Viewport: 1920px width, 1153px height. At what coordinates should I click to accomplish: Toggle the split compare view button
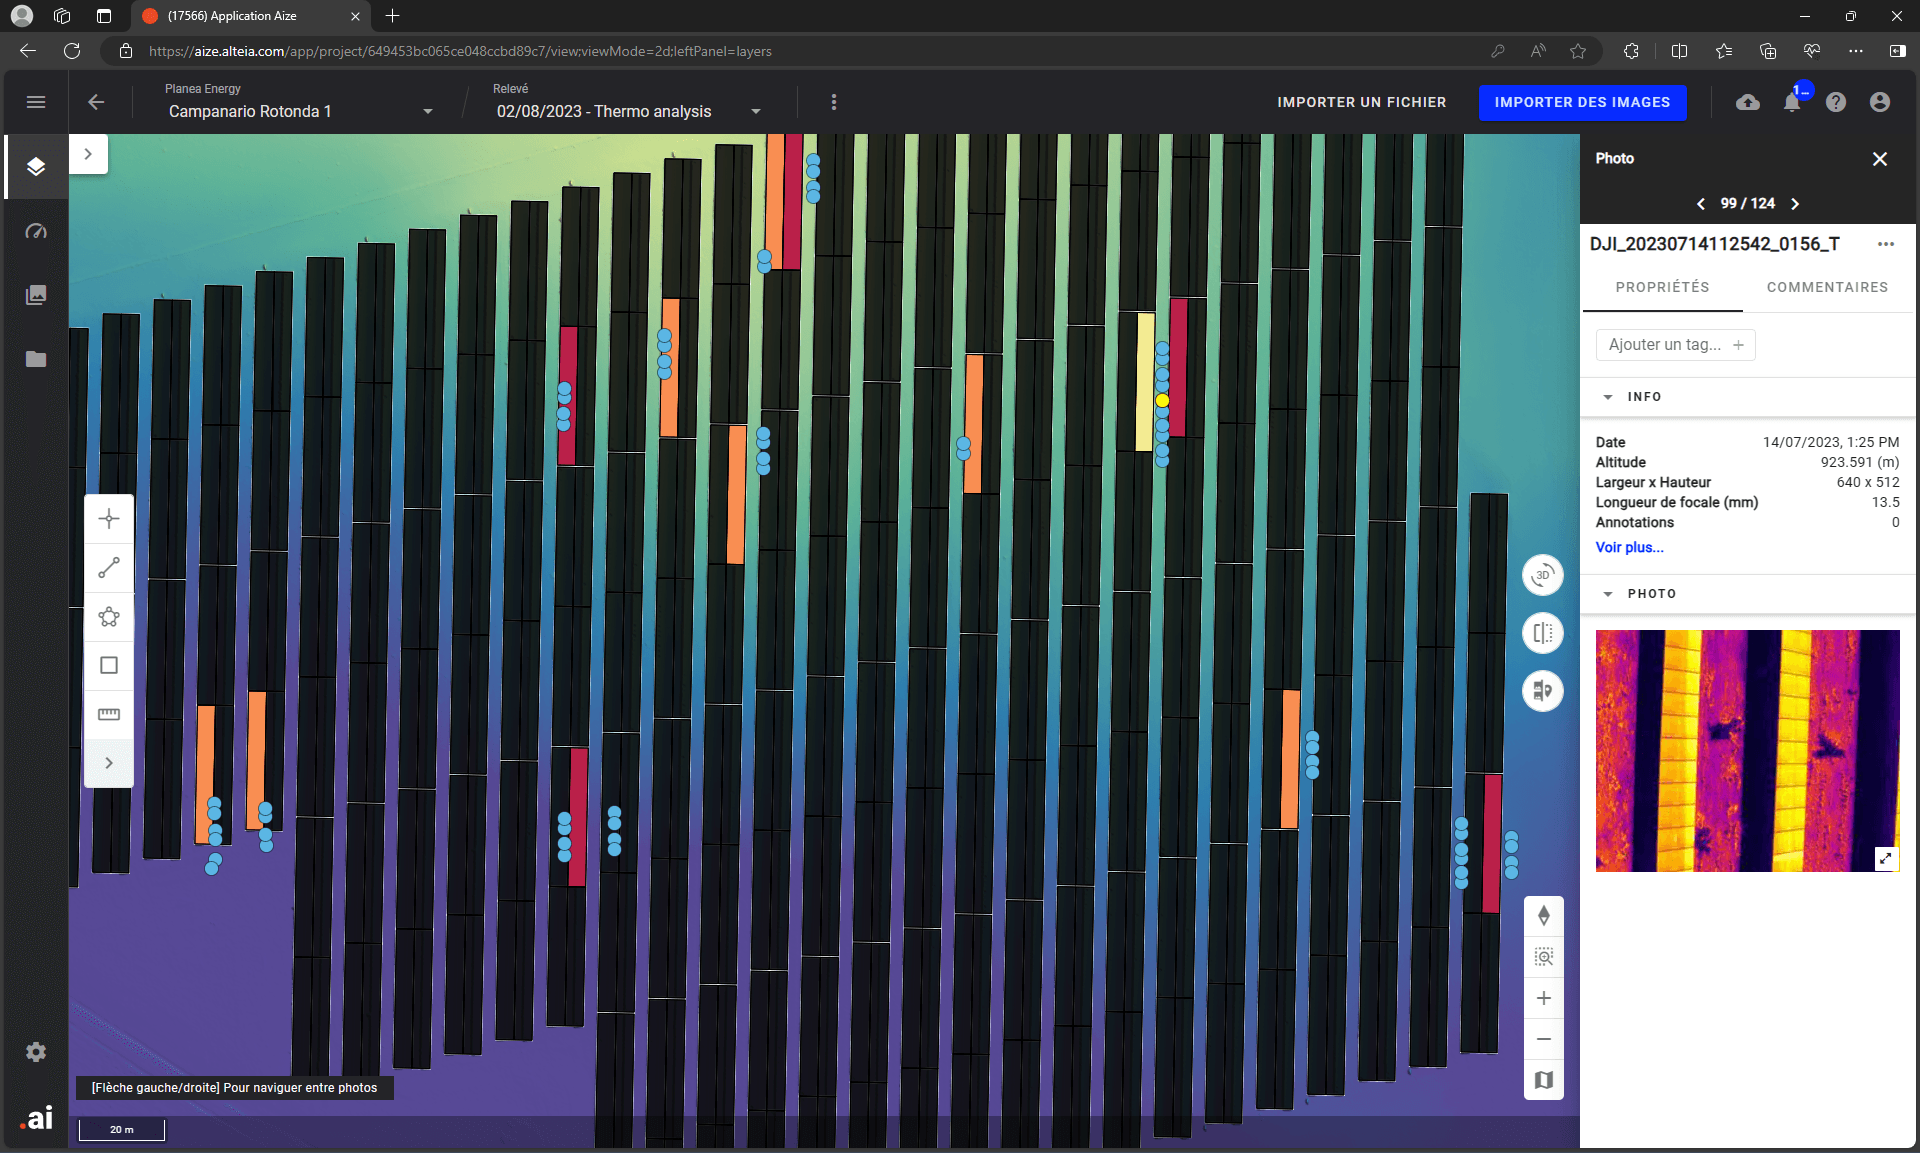(1542, 633)
